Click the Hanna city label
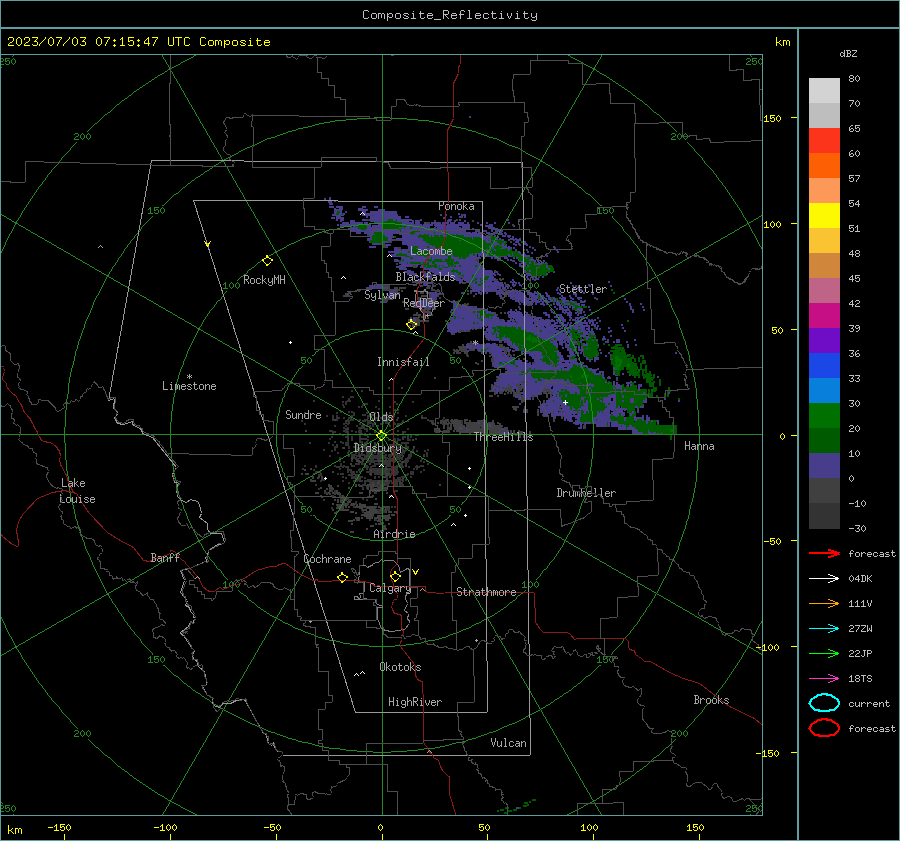Image resolution: width=900 pixels, height=841 pixels. (699, 446)
